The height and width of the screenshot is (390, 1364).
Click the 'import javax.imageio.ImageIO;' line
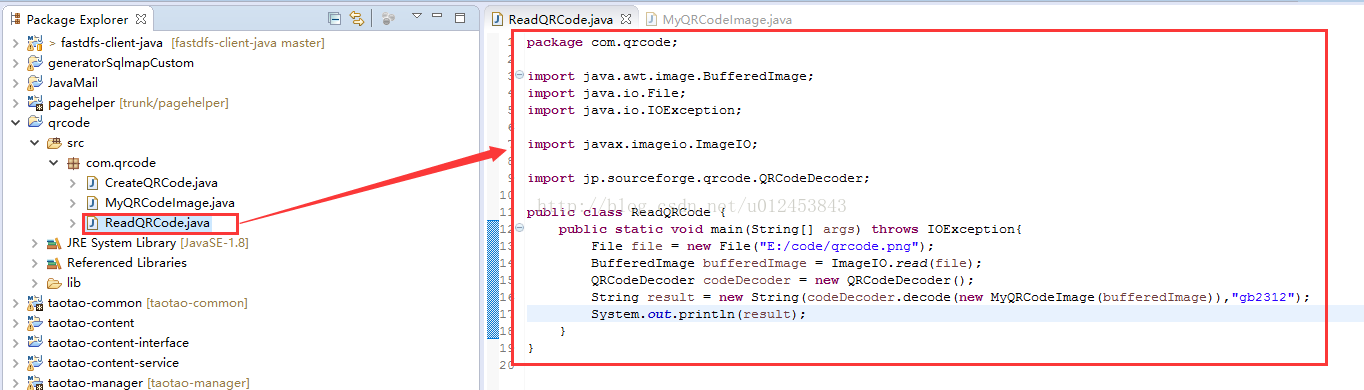coord(642,144)
